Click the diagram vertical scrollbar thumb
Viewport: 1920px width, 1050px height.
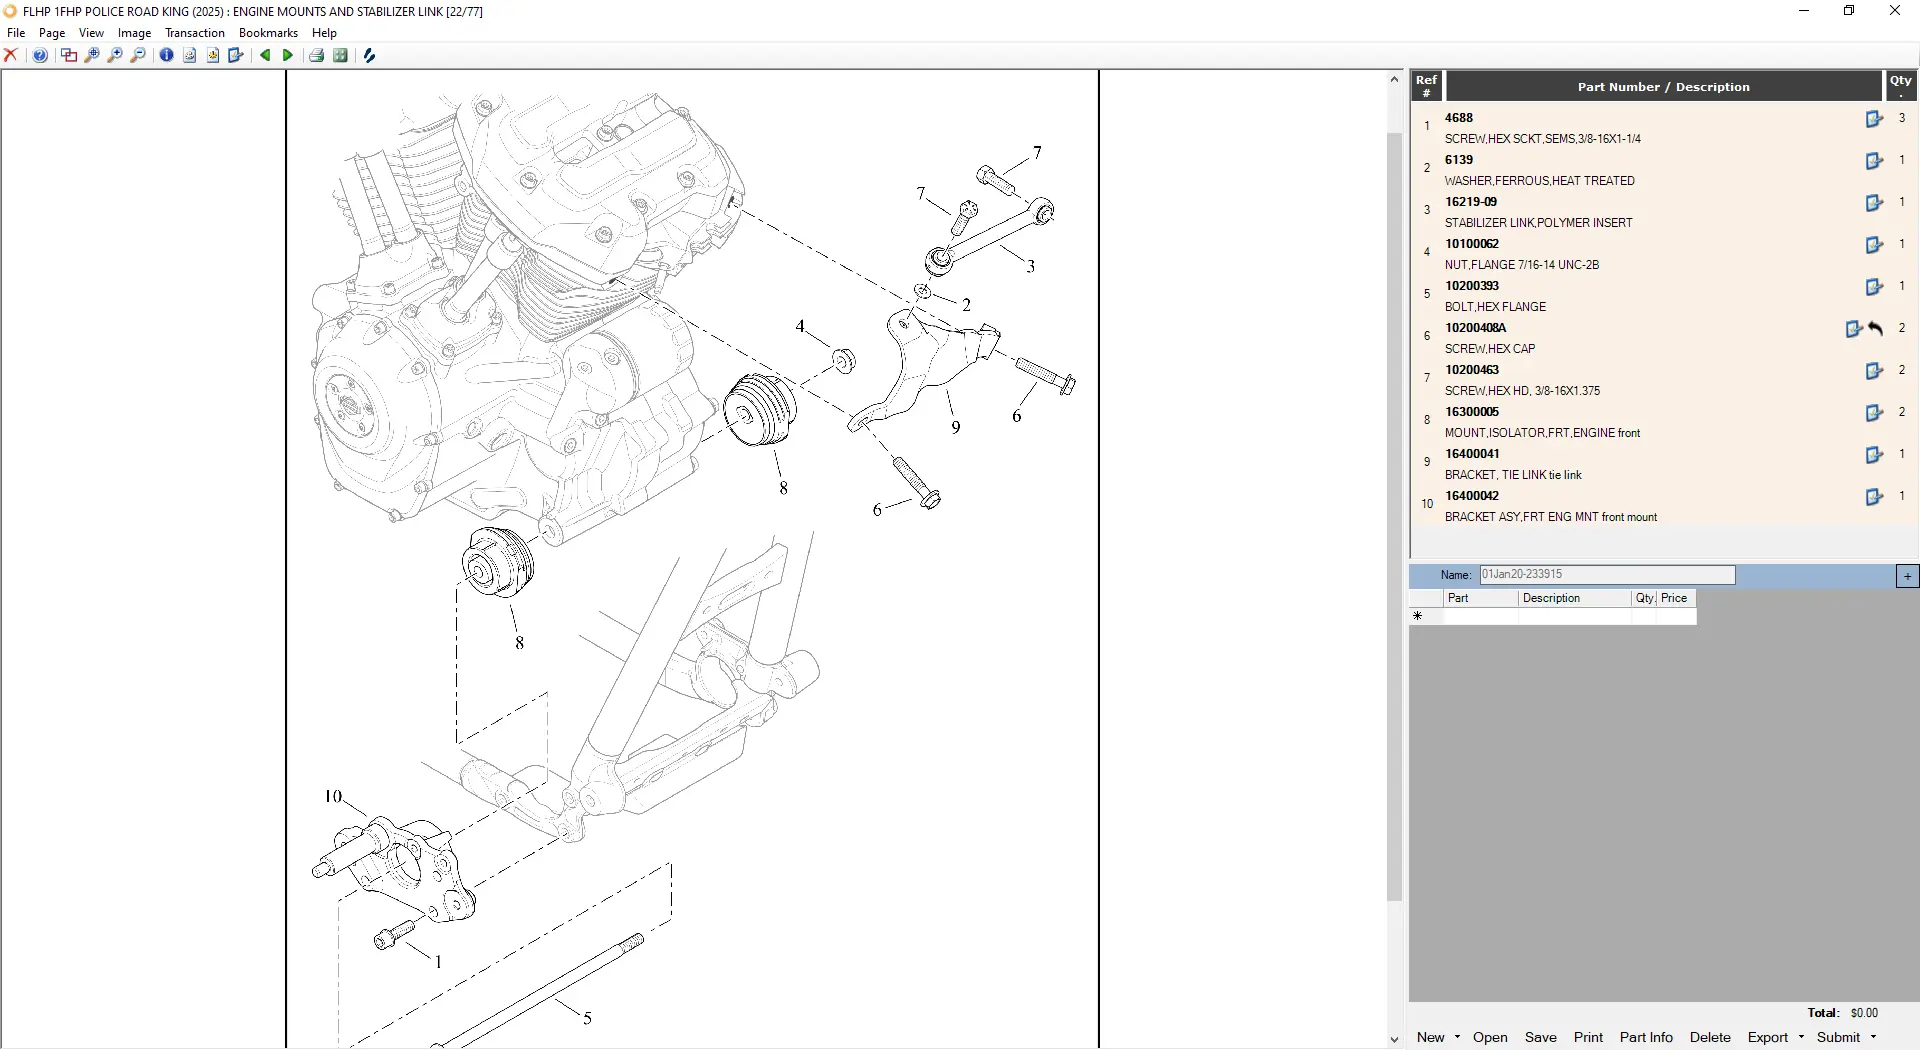click(x=1394, y=517)
